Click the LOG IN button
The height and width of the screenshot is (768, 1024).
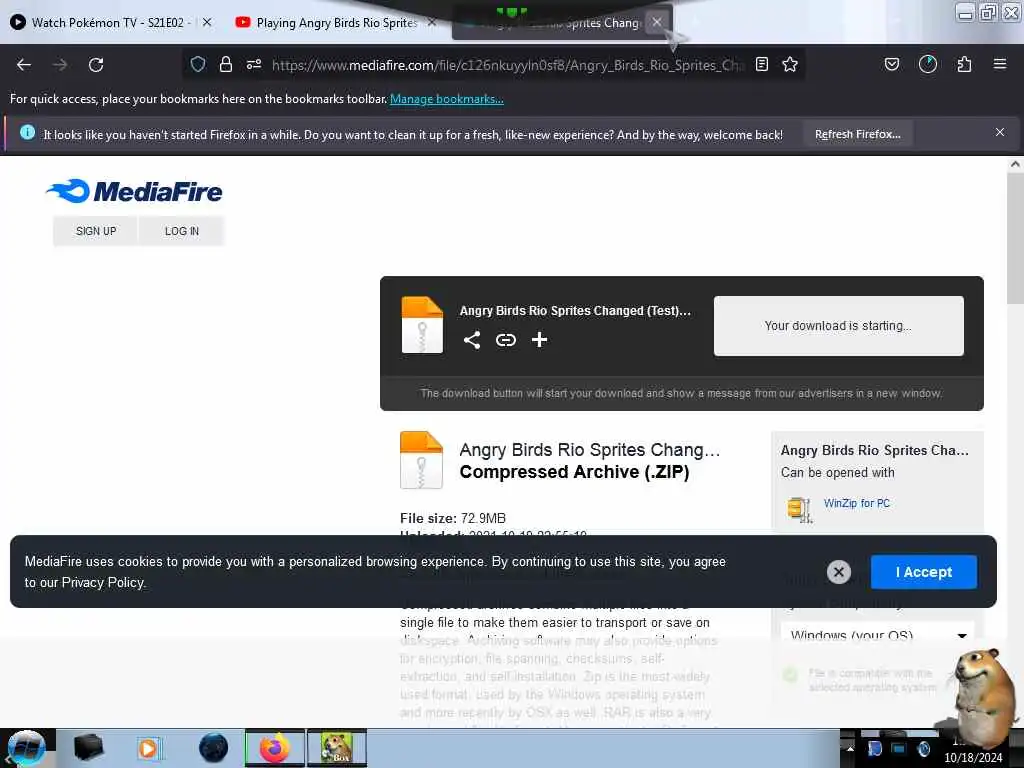point(182,231)
